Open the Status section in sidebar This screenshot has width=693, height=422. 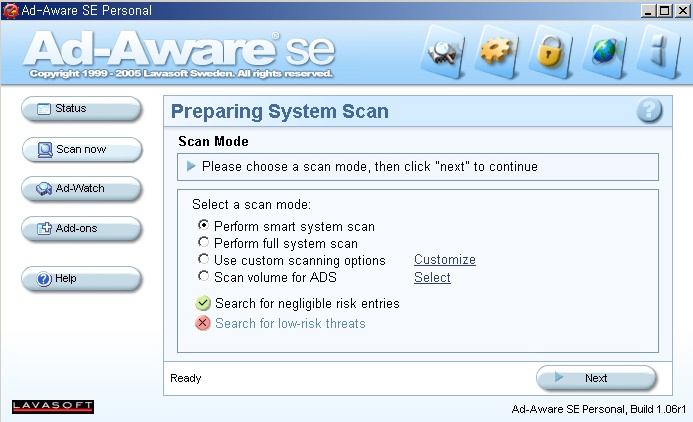(80, 109)
